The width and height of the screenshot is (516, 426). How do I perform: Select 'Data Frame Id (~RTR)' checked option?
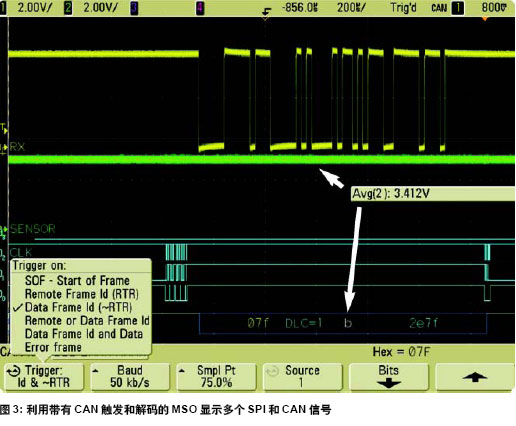pyautogui.click(x=79, y=307)
